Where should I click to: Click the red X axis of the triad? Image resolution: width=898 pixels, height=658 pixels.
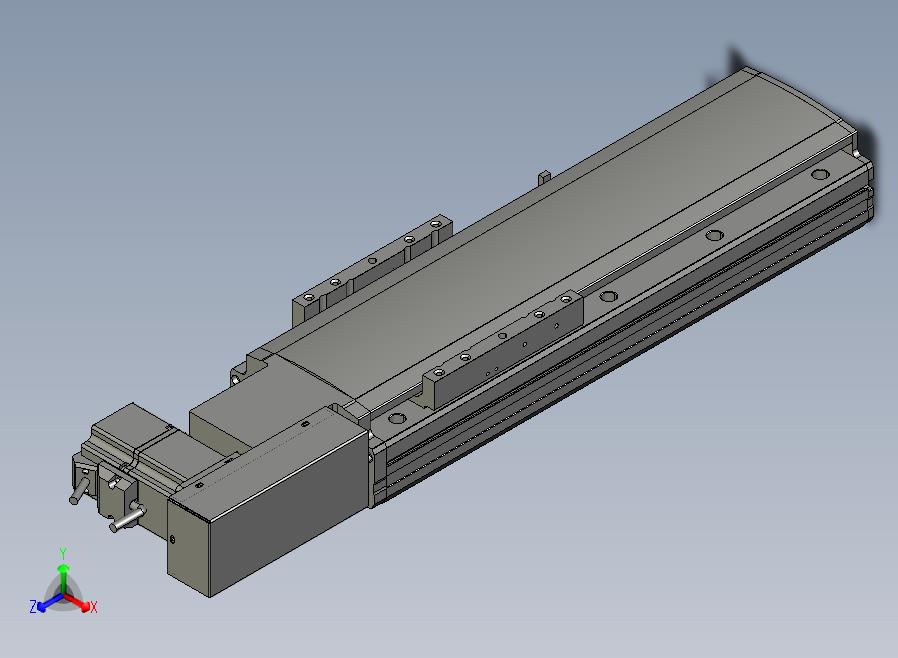tap(81, 604)
